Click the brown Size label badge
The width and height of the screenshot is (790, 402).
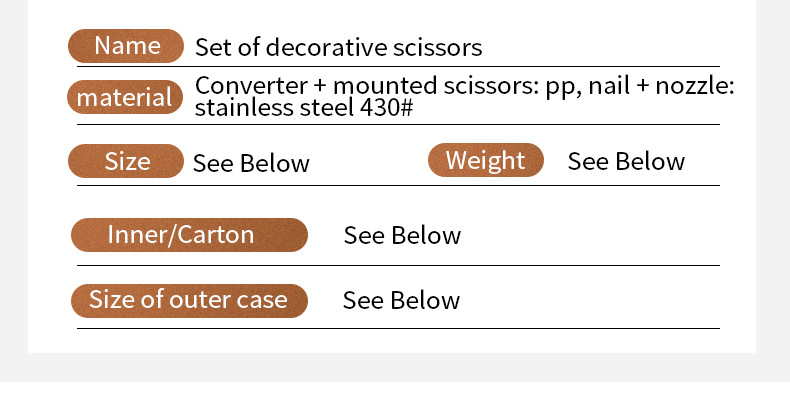126,161
